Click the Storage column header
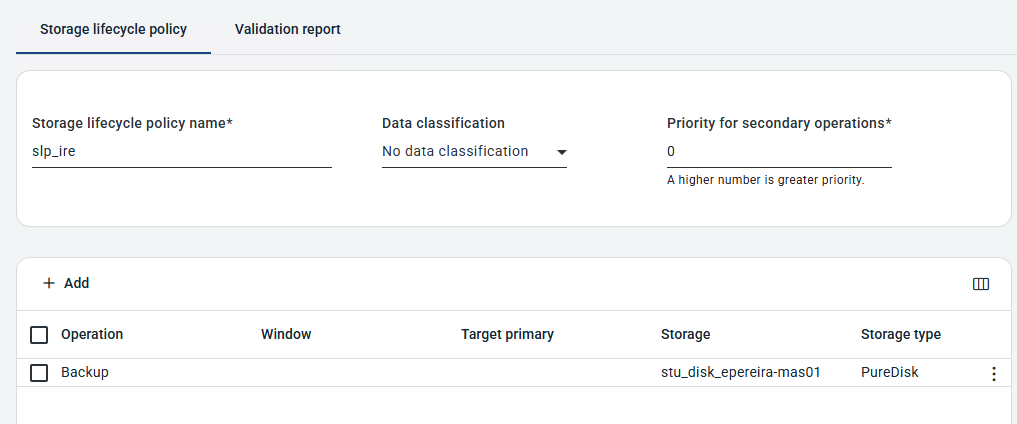1017x424 pixels. tap(685, 334)
